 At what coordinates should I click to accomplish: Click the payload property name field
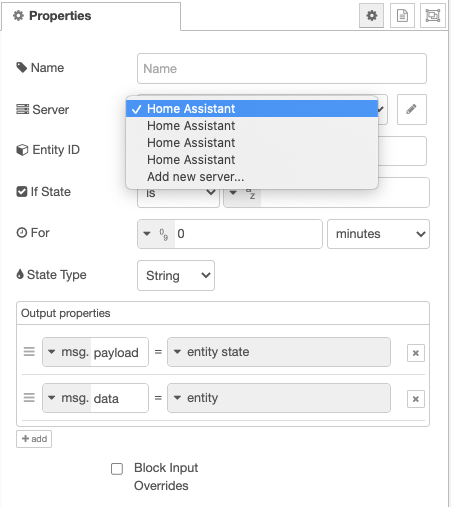pyautogui.click(x=119, y=352)
